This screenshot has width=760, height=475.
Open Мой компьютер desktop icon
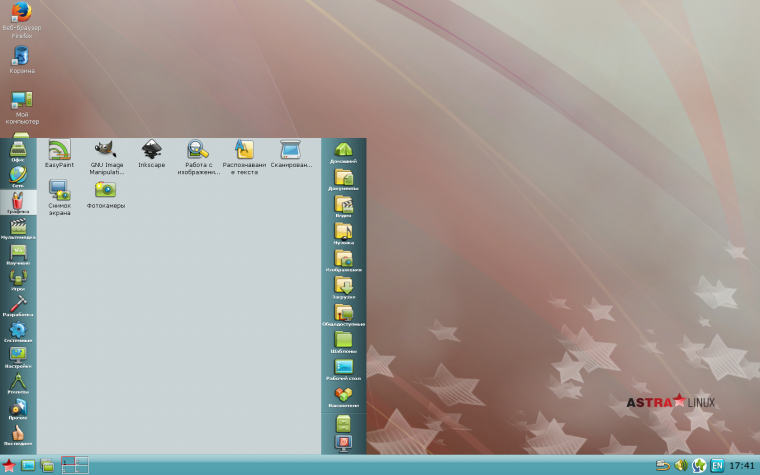[22, 107]
